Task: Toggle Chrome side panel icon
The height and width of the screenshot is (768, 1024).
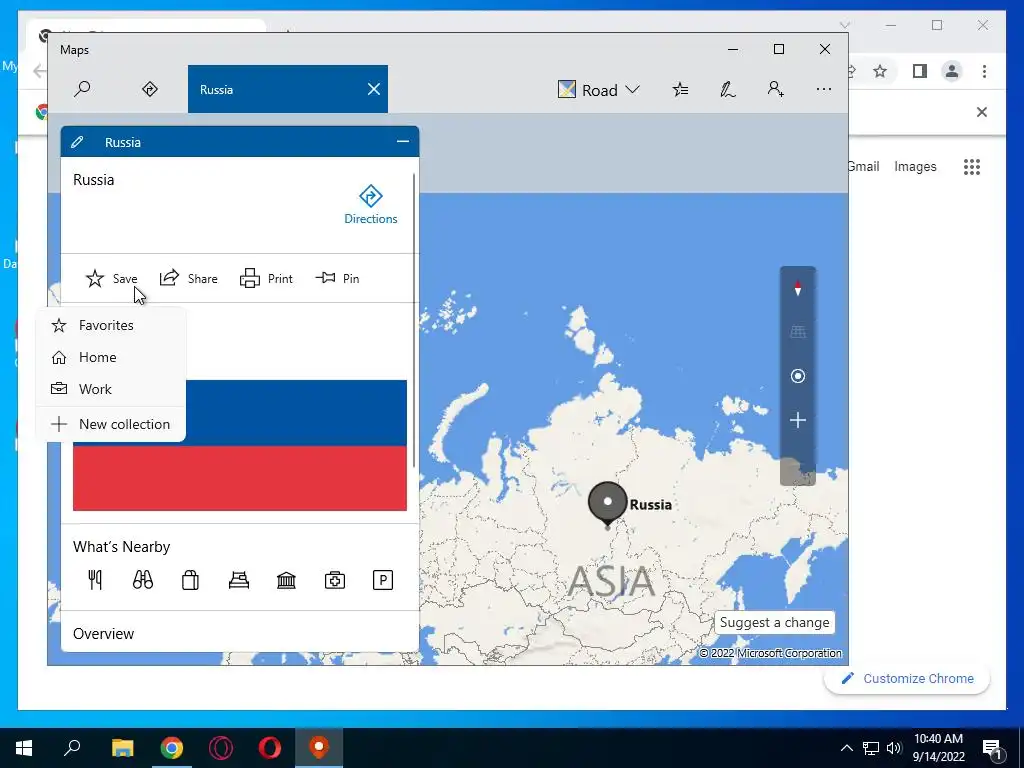Action: pos(920,71)
